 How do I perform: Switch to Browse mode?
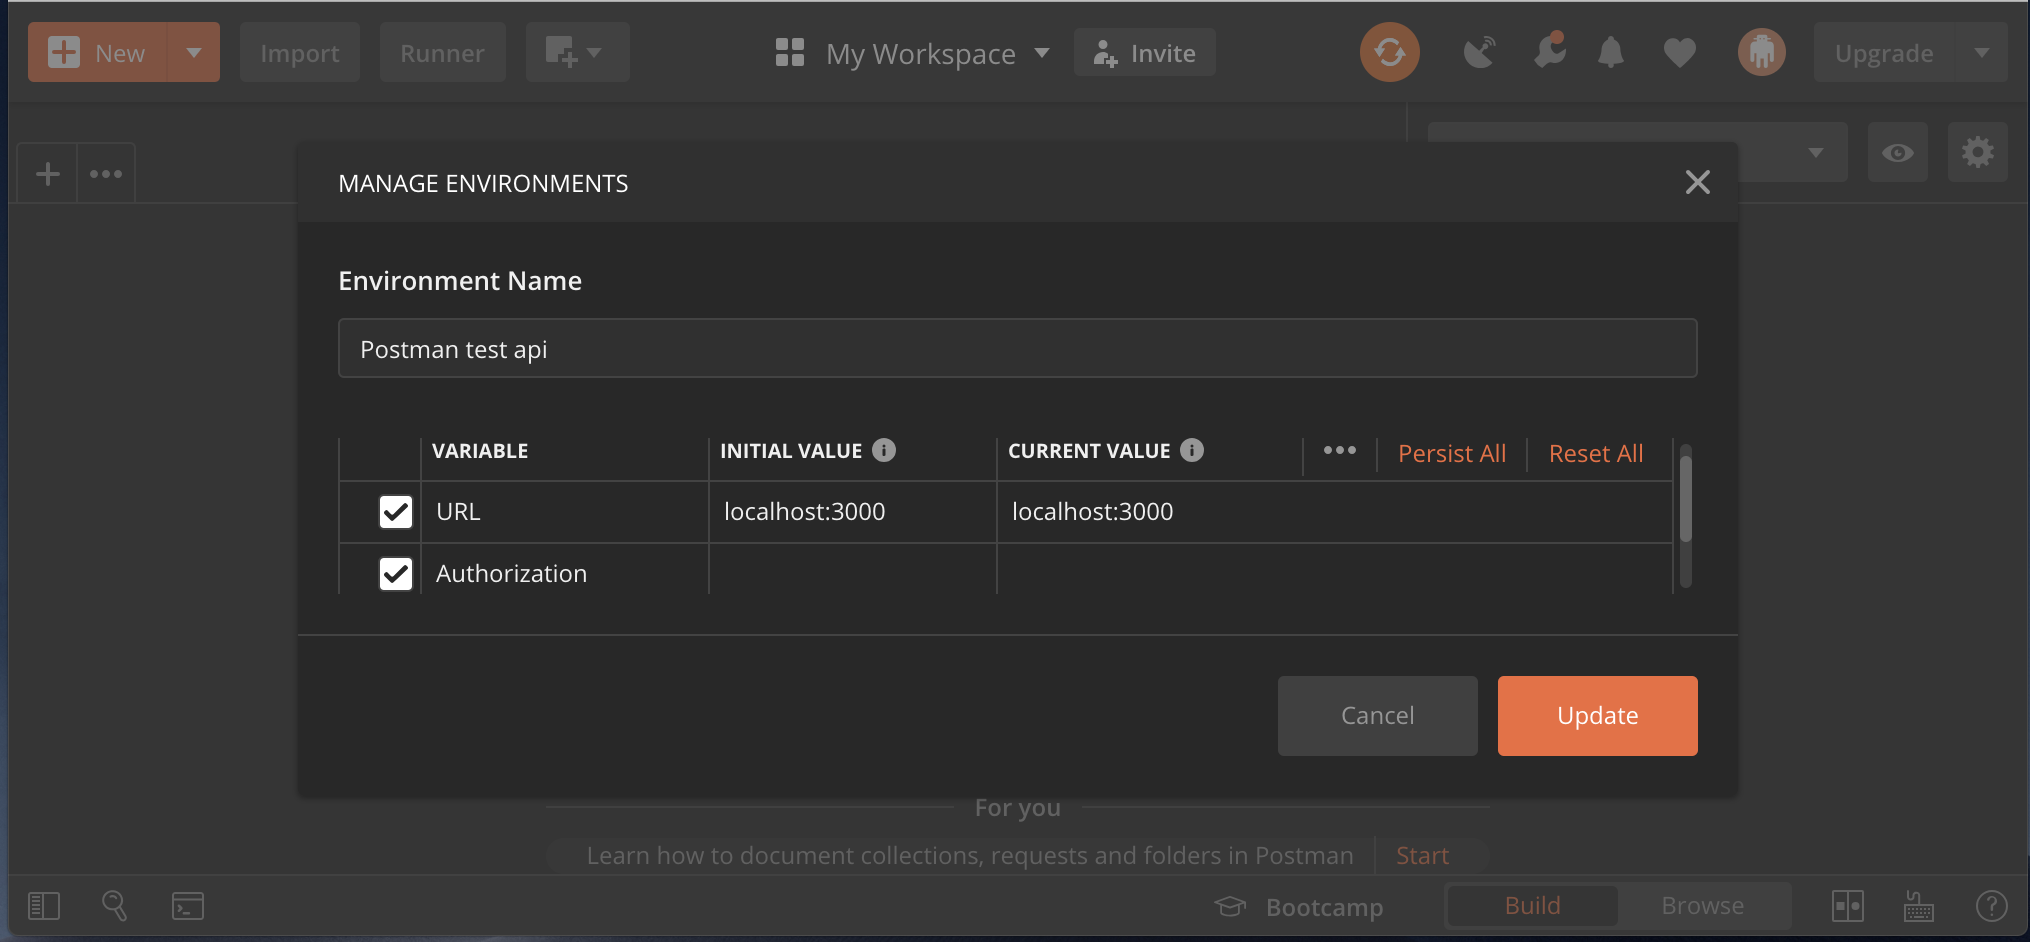pyautogui.click(x=1702, y=906)
